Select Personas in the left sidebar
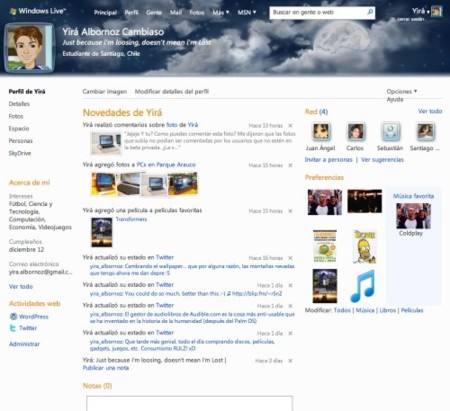The width and height of the screenshot is (450, 411). pos(21,141)
